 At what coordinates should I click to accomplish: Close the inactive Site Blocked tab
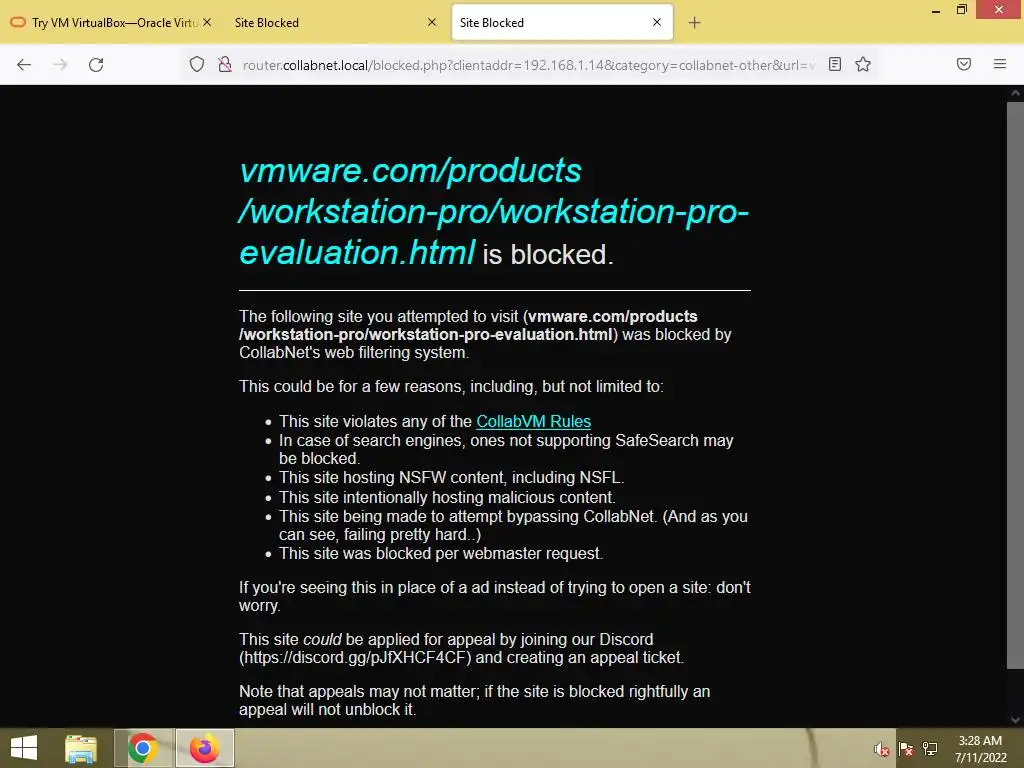coord(432,22)
